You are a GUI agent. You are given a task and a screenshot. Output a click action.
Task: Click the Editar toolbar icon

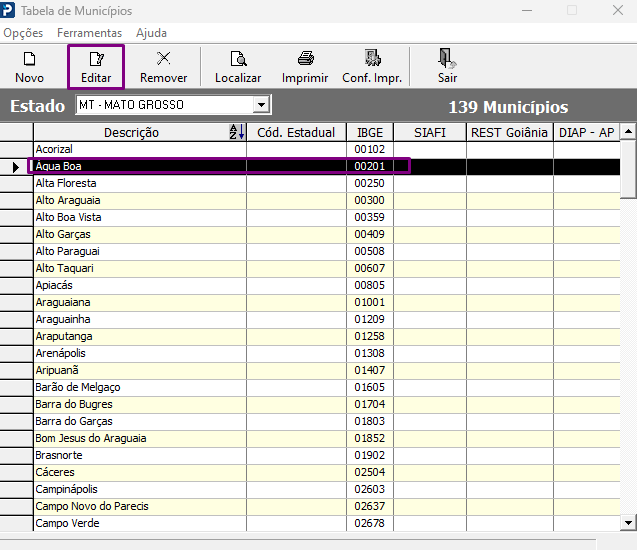coord(96,59)
